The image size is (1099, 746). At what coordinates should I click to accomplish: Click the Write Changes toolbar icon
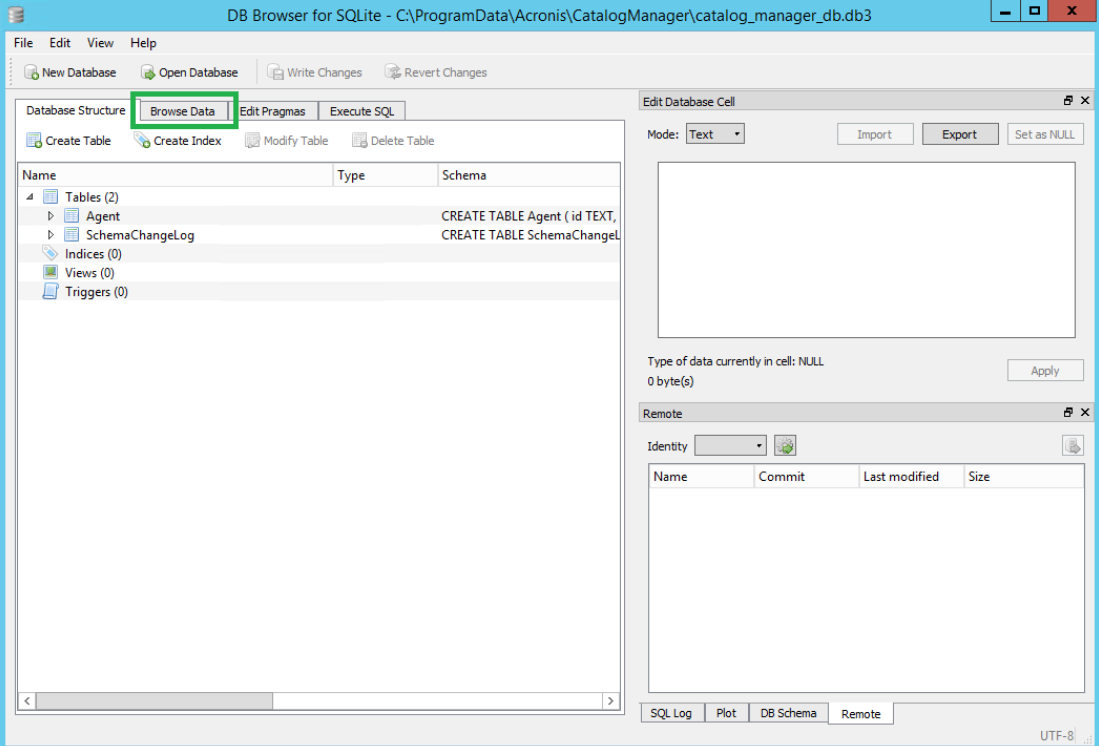pyautogui.click(x=275, y=72)
